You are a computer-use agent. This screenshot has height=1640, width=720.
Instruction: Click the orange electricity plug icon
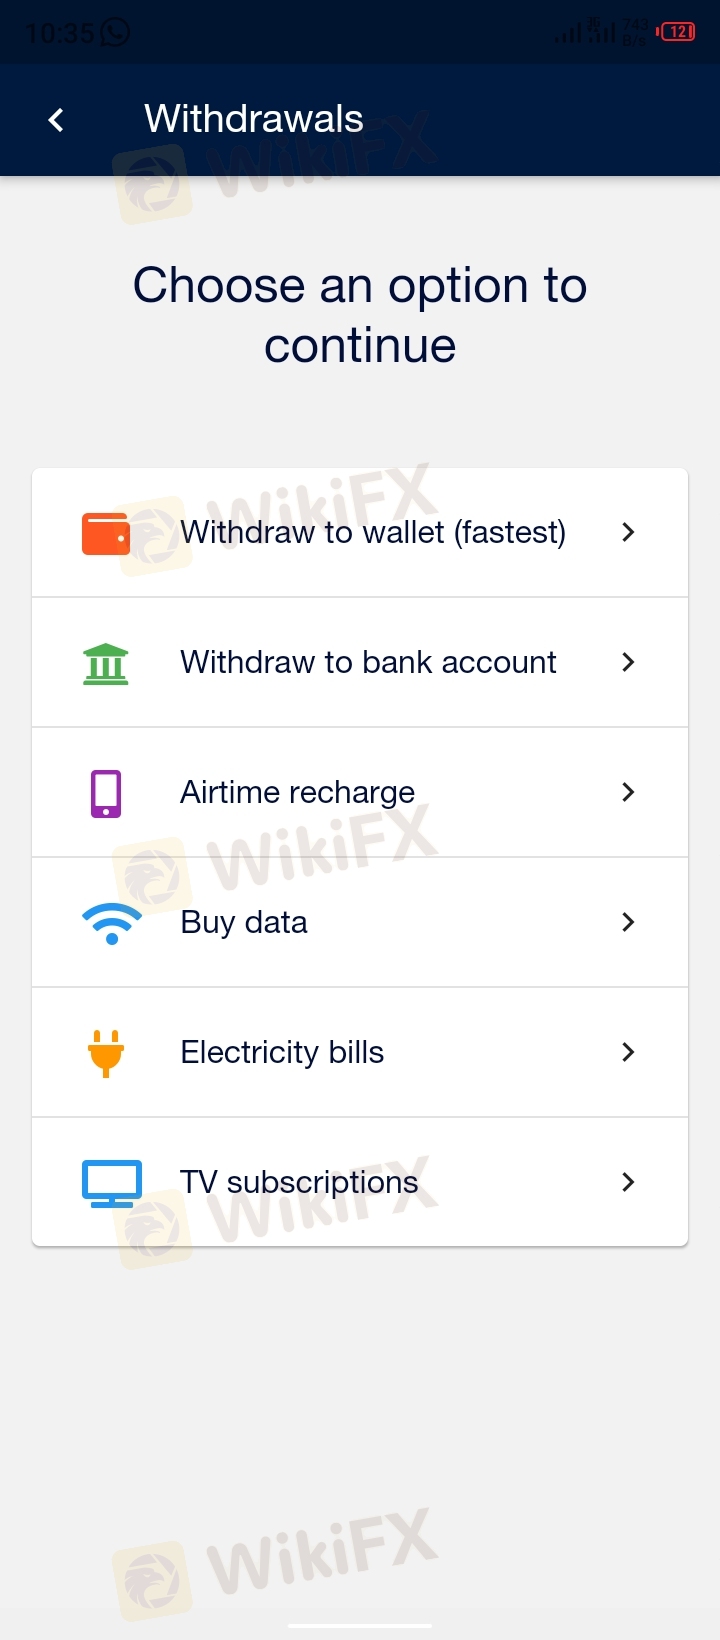point(106,1053)
